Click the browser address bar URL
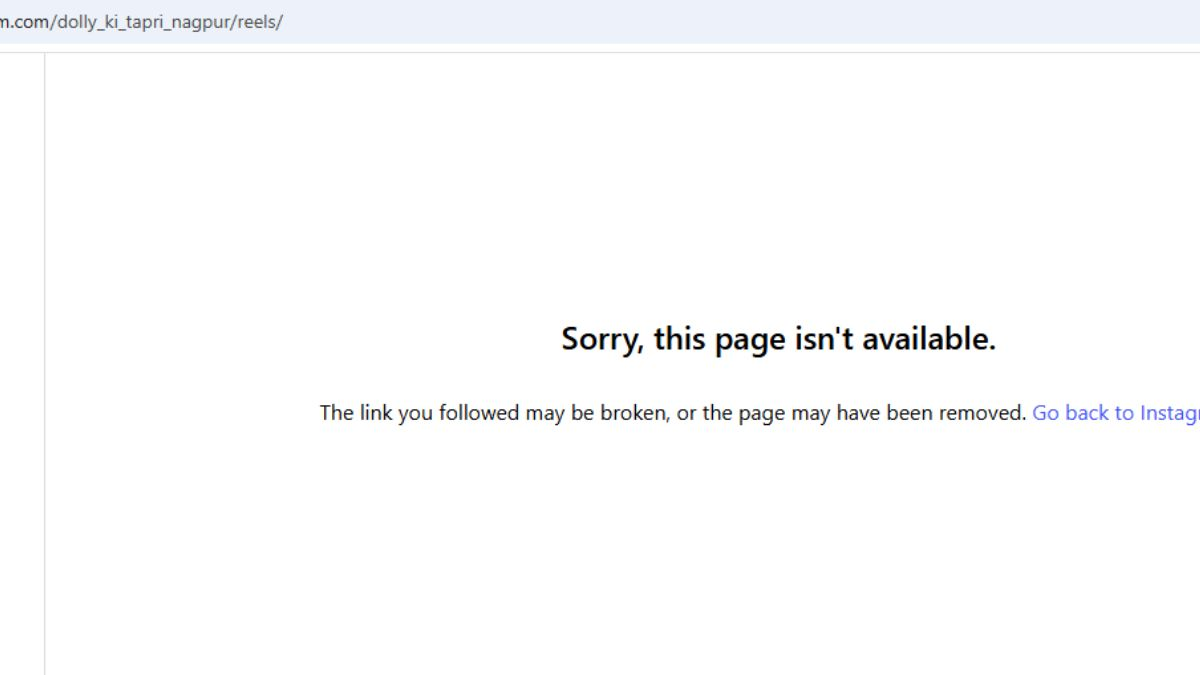 click(141, 22)
